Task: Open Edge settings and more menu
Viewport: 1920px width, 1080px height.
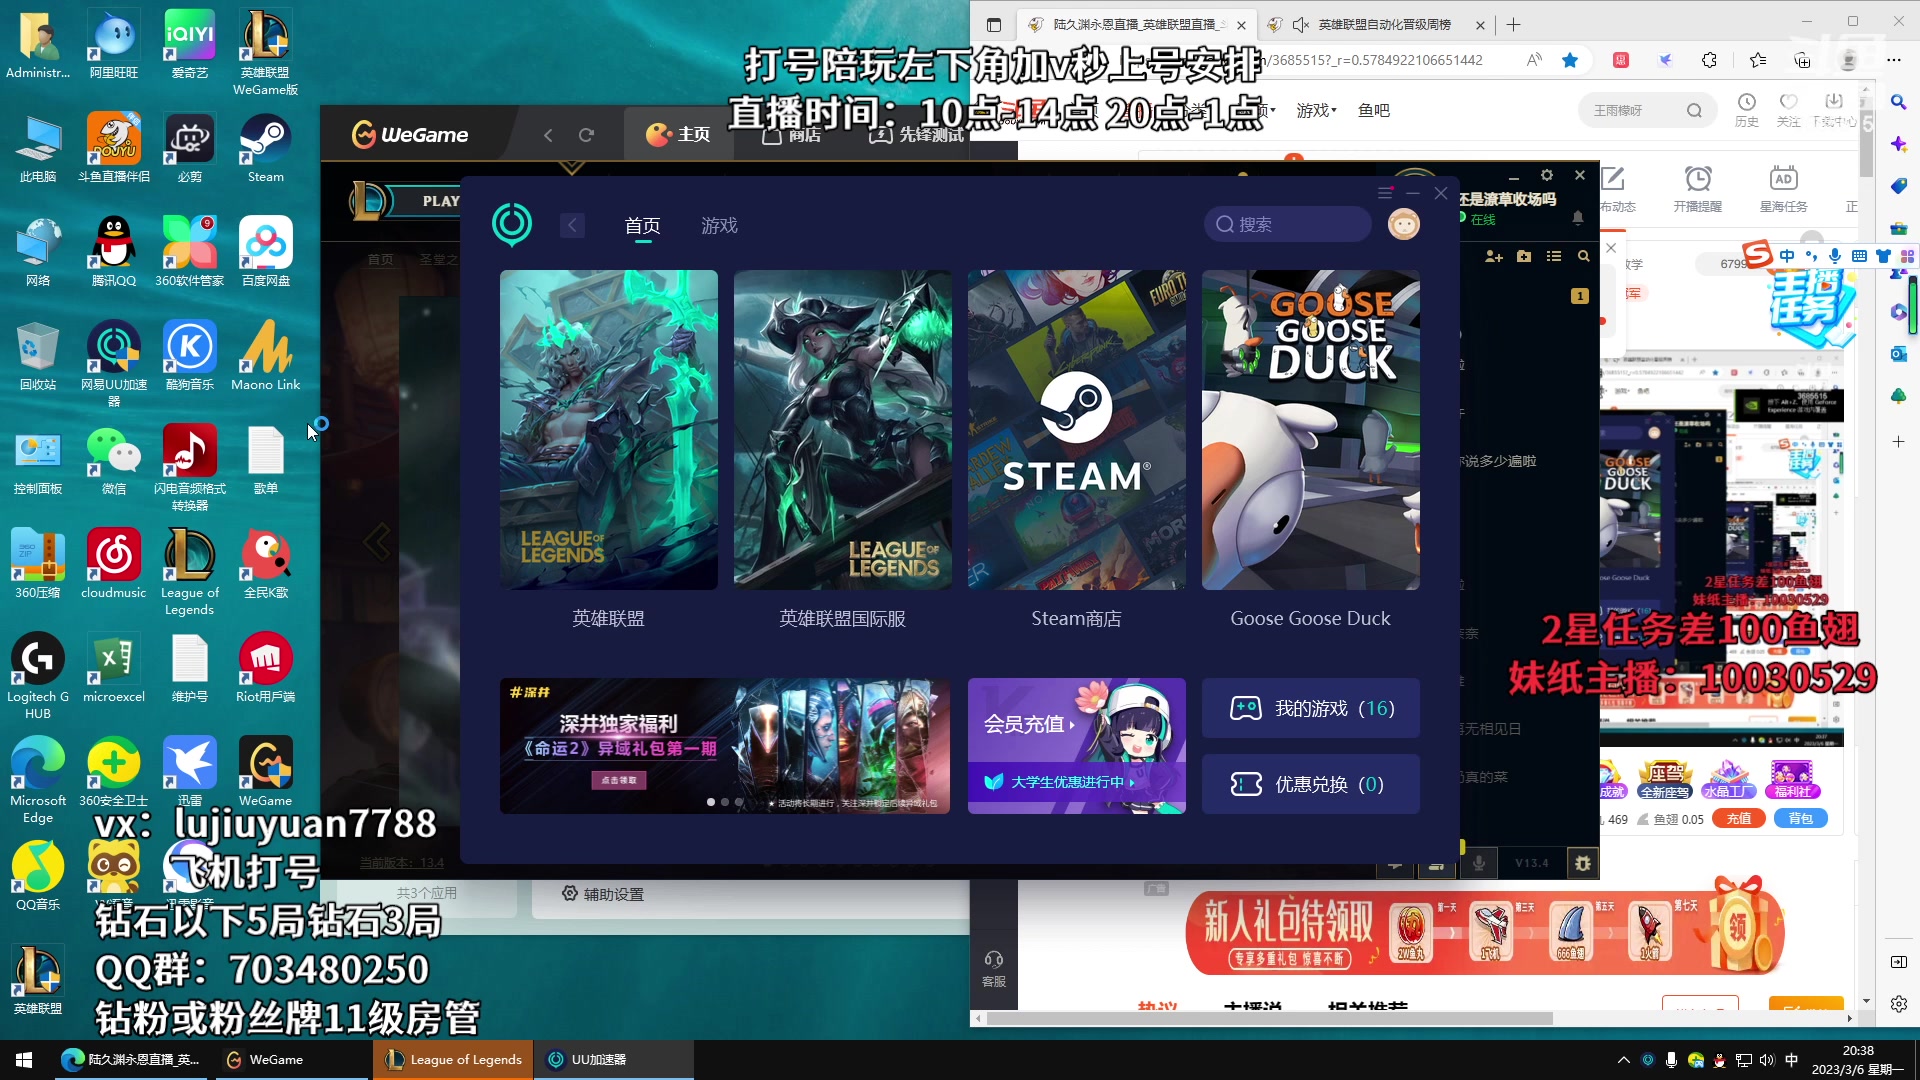Action: (x=1893, y=60)
